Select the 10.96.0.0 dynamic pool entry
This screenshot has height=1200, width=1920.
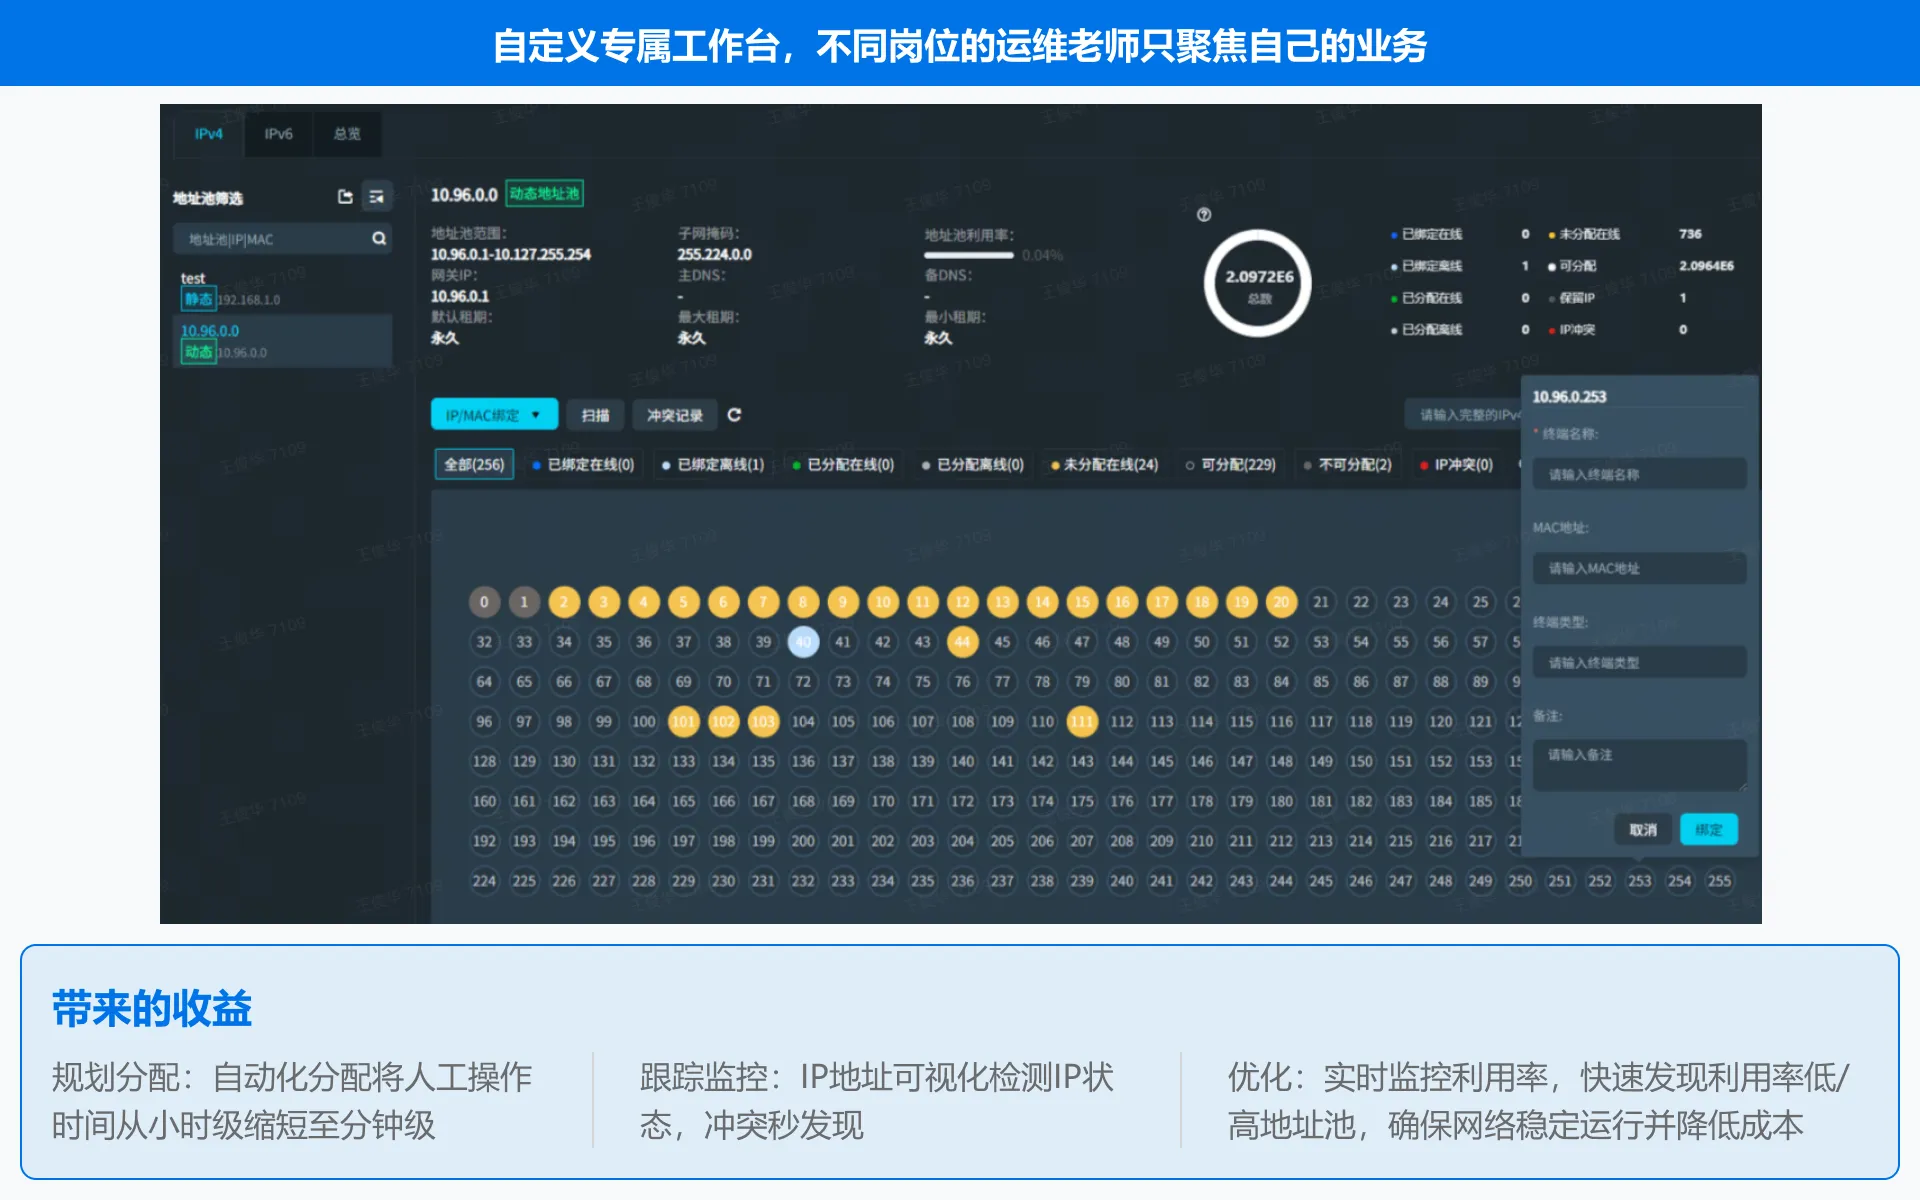tap(283, 341)
